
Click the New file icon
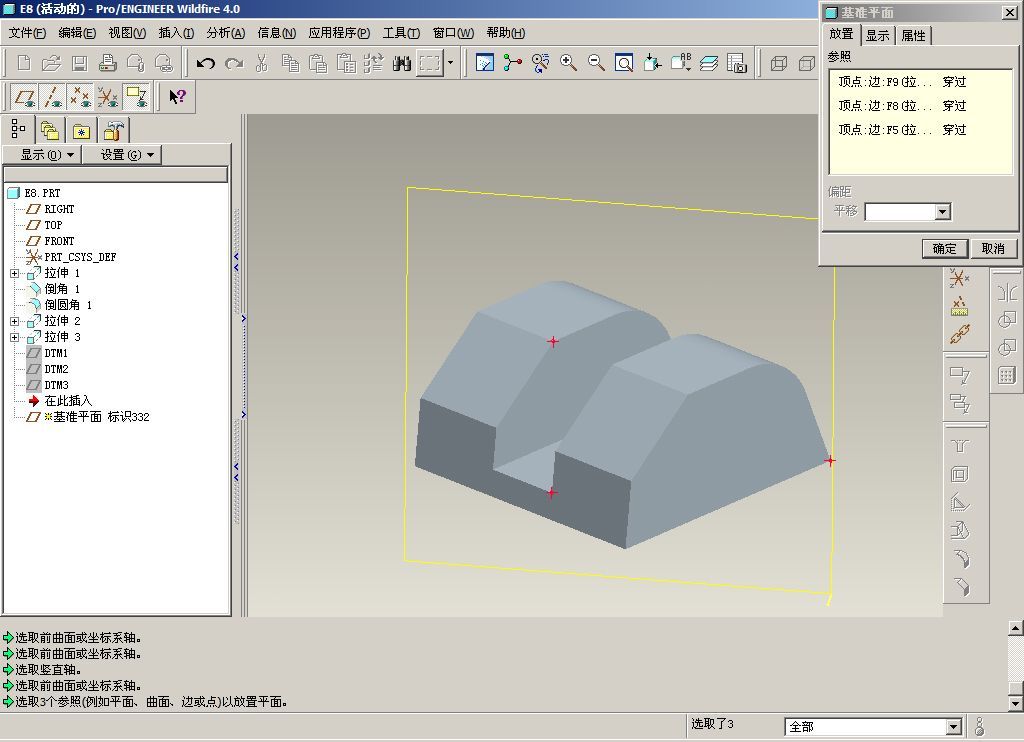click(x=24, y=63)
